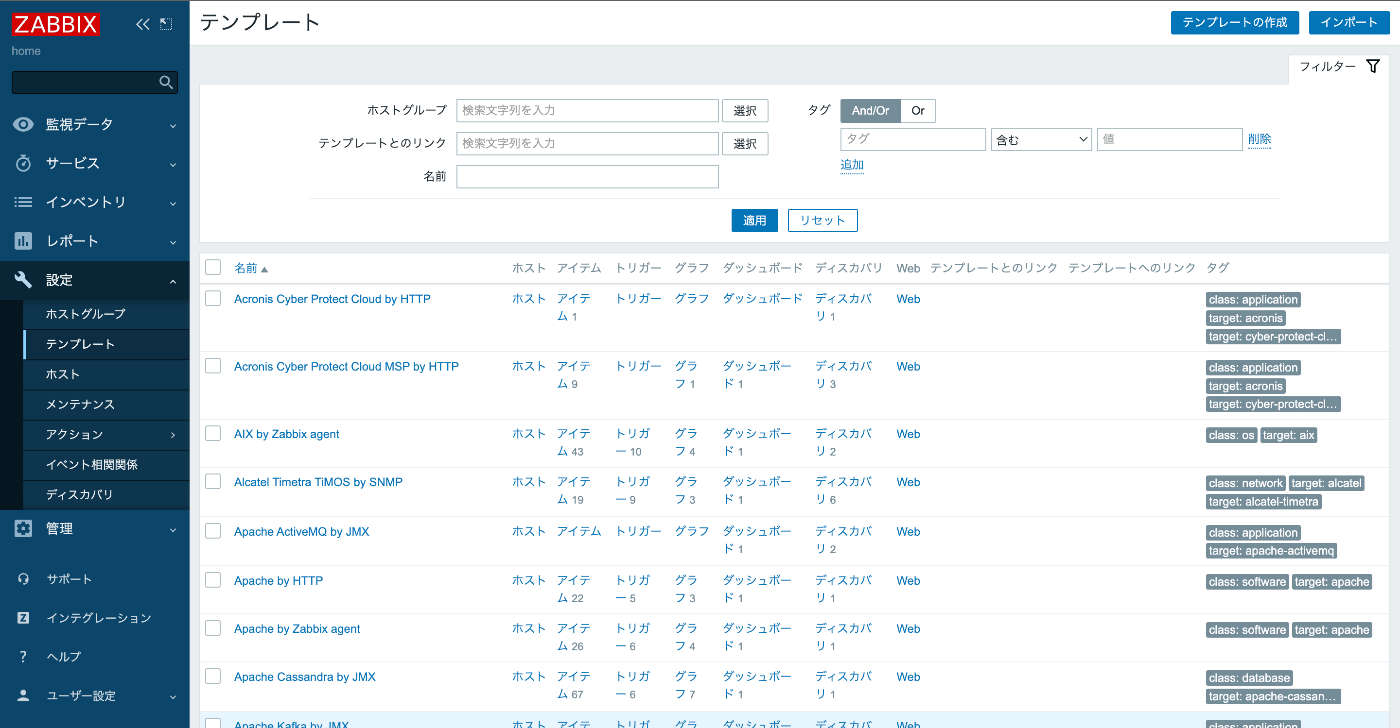Check the Apache by Zabbix agent row

click(x=213, y=628)
